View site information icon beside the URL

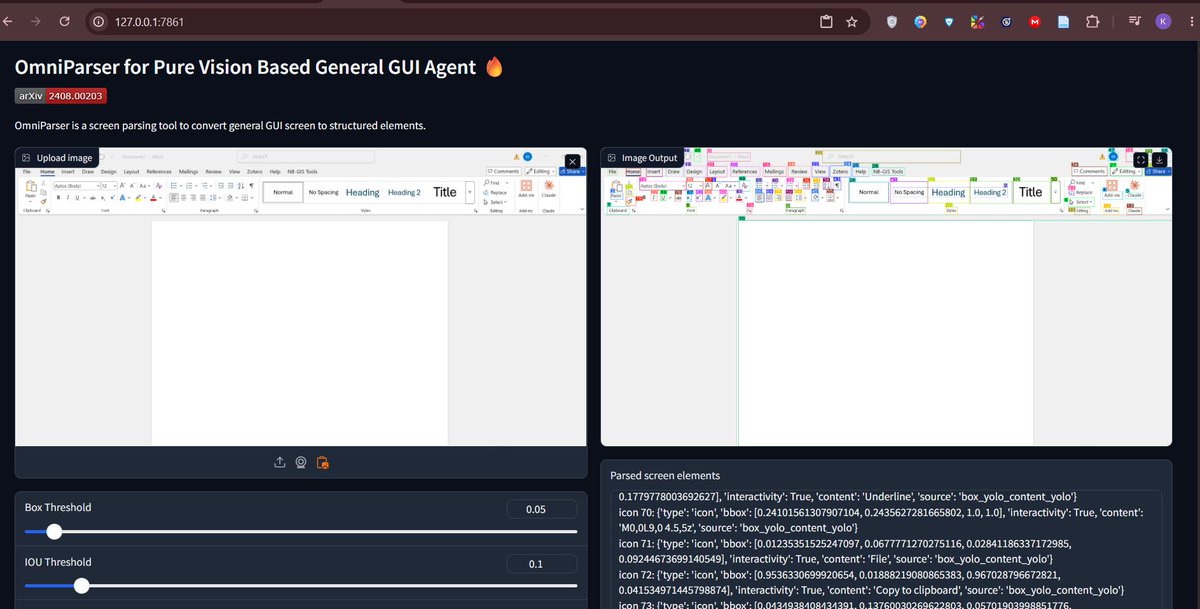pyautogui.click(x=98, y=21)
